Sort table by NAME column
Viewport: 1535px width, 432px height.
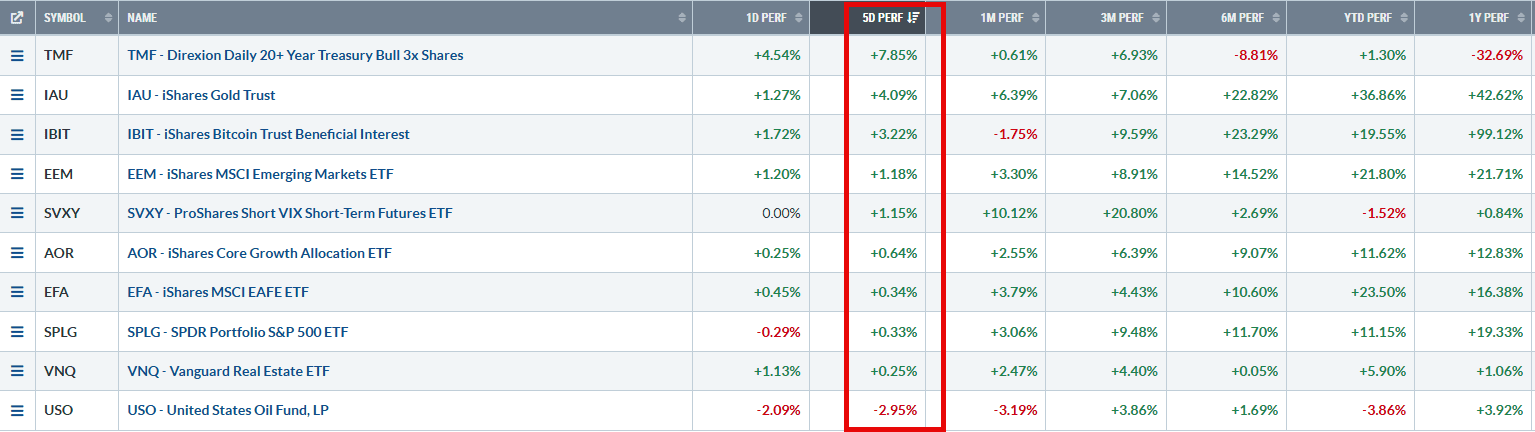405,18
